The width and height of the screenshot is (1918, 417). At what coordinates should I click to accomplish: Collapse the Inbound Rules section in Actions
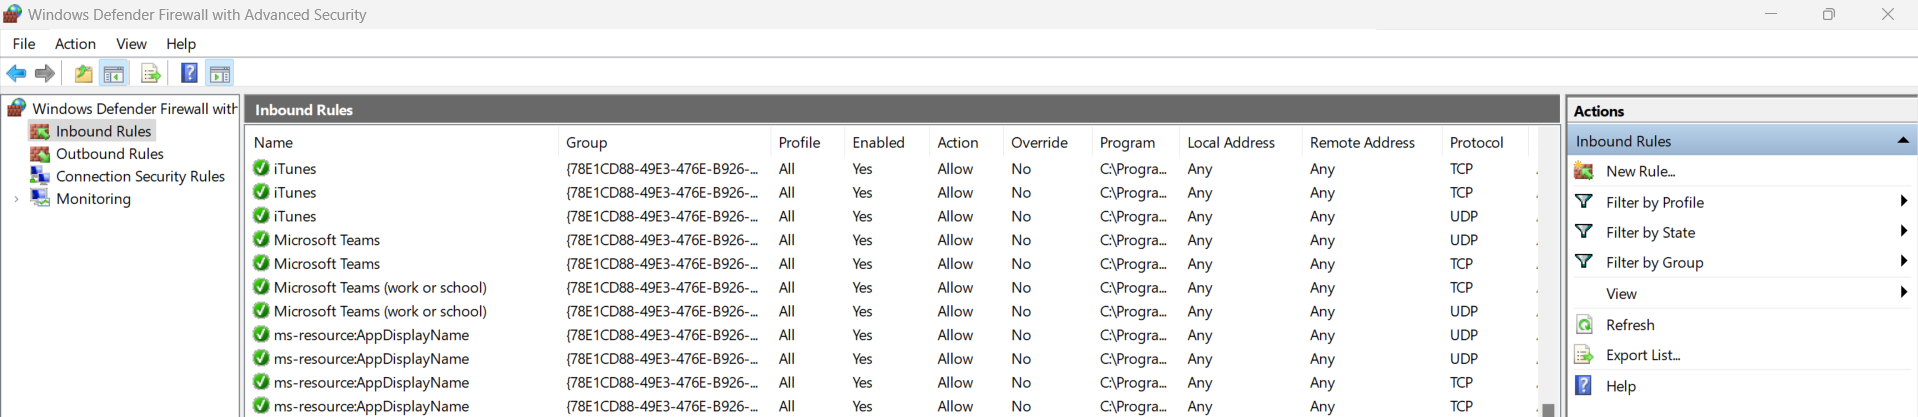1903,141
